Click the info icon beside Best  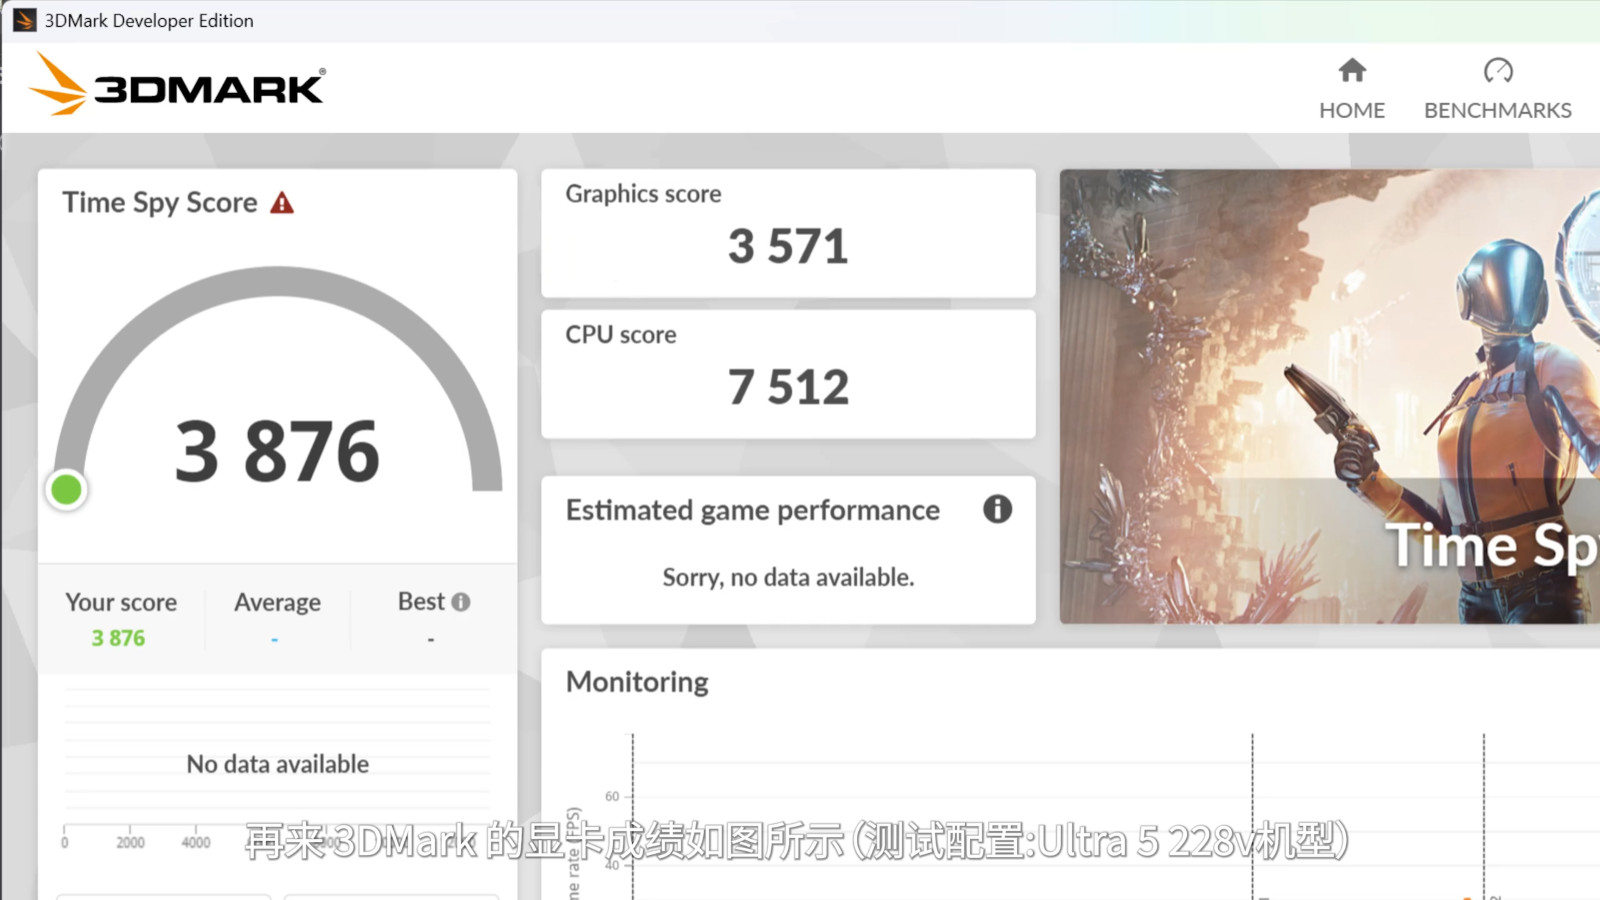(x=460, y=602)
